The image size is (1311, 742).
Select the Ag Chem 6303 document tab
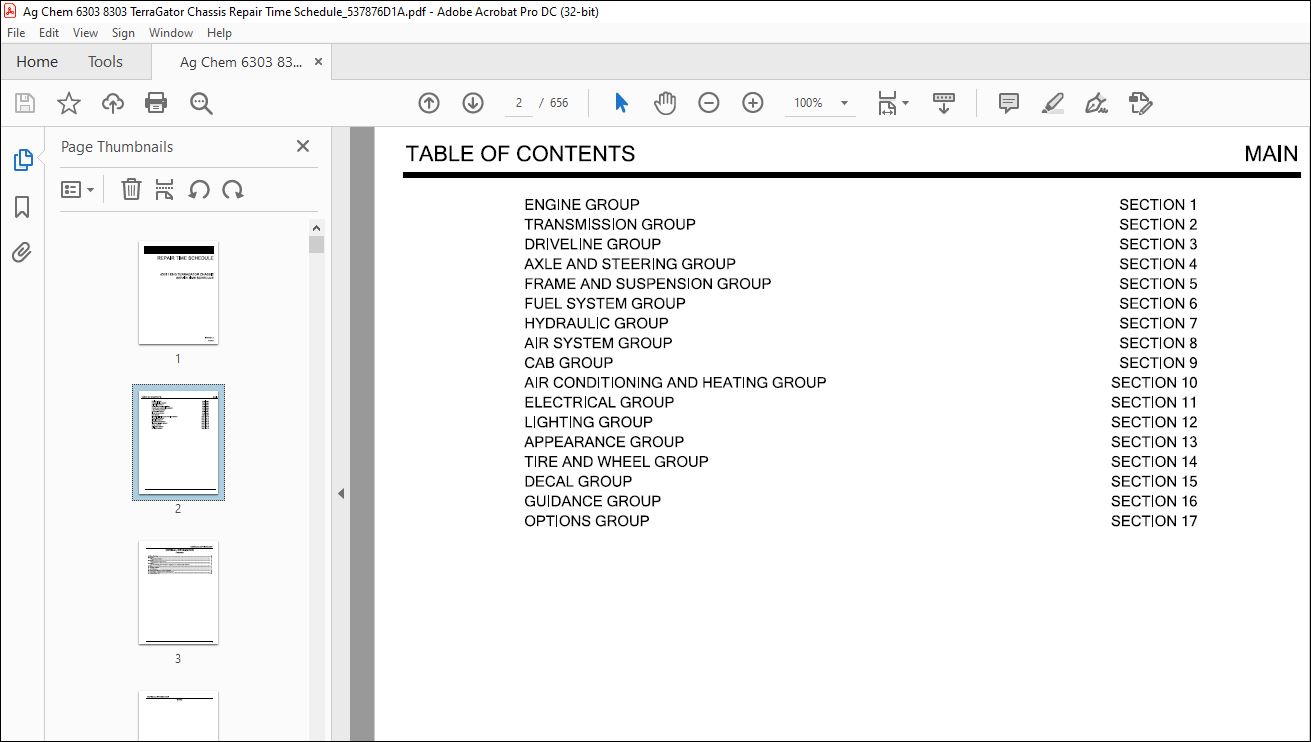pos(241,62)
